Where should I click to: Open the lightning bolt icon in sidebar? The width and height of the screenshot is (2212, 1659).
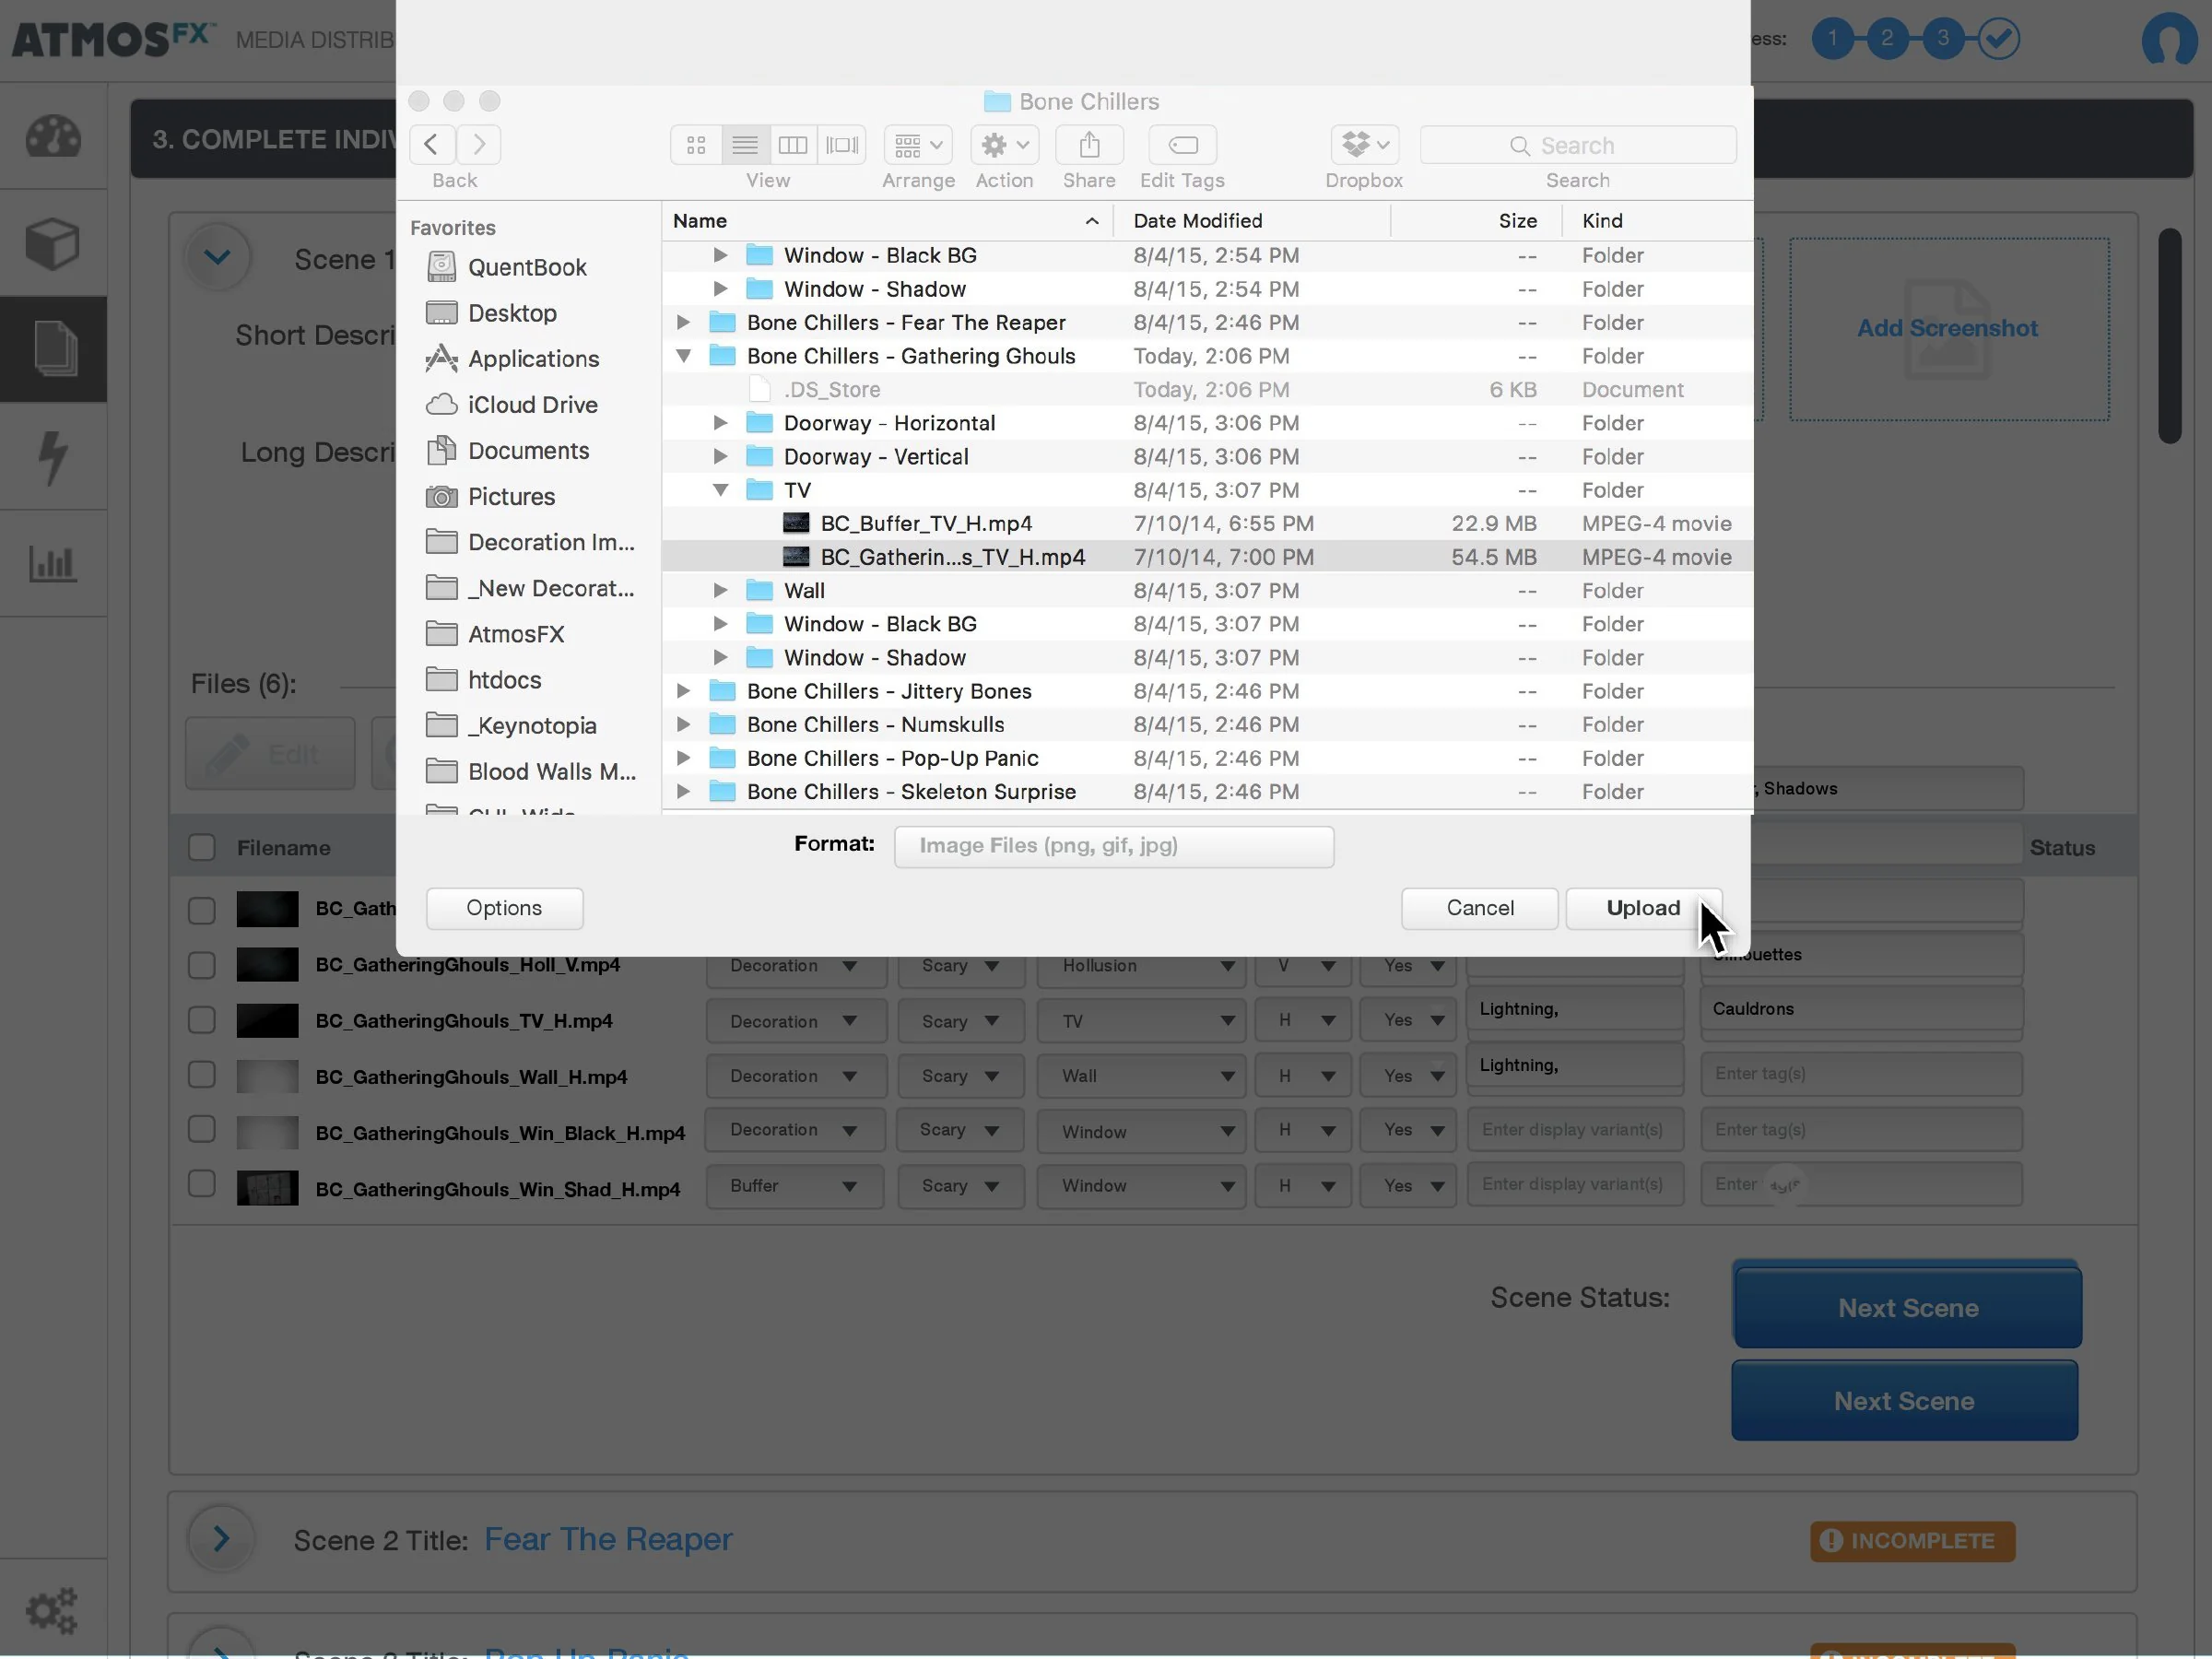coord(53,458)
